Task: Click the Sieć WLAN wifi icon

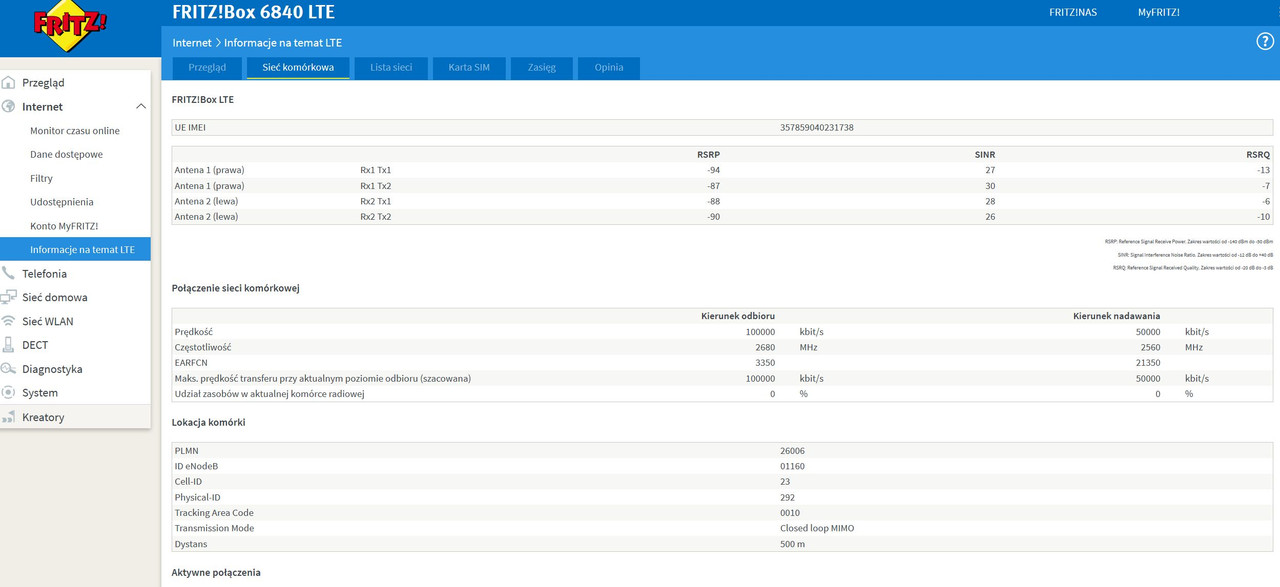Action: (9, 321)
